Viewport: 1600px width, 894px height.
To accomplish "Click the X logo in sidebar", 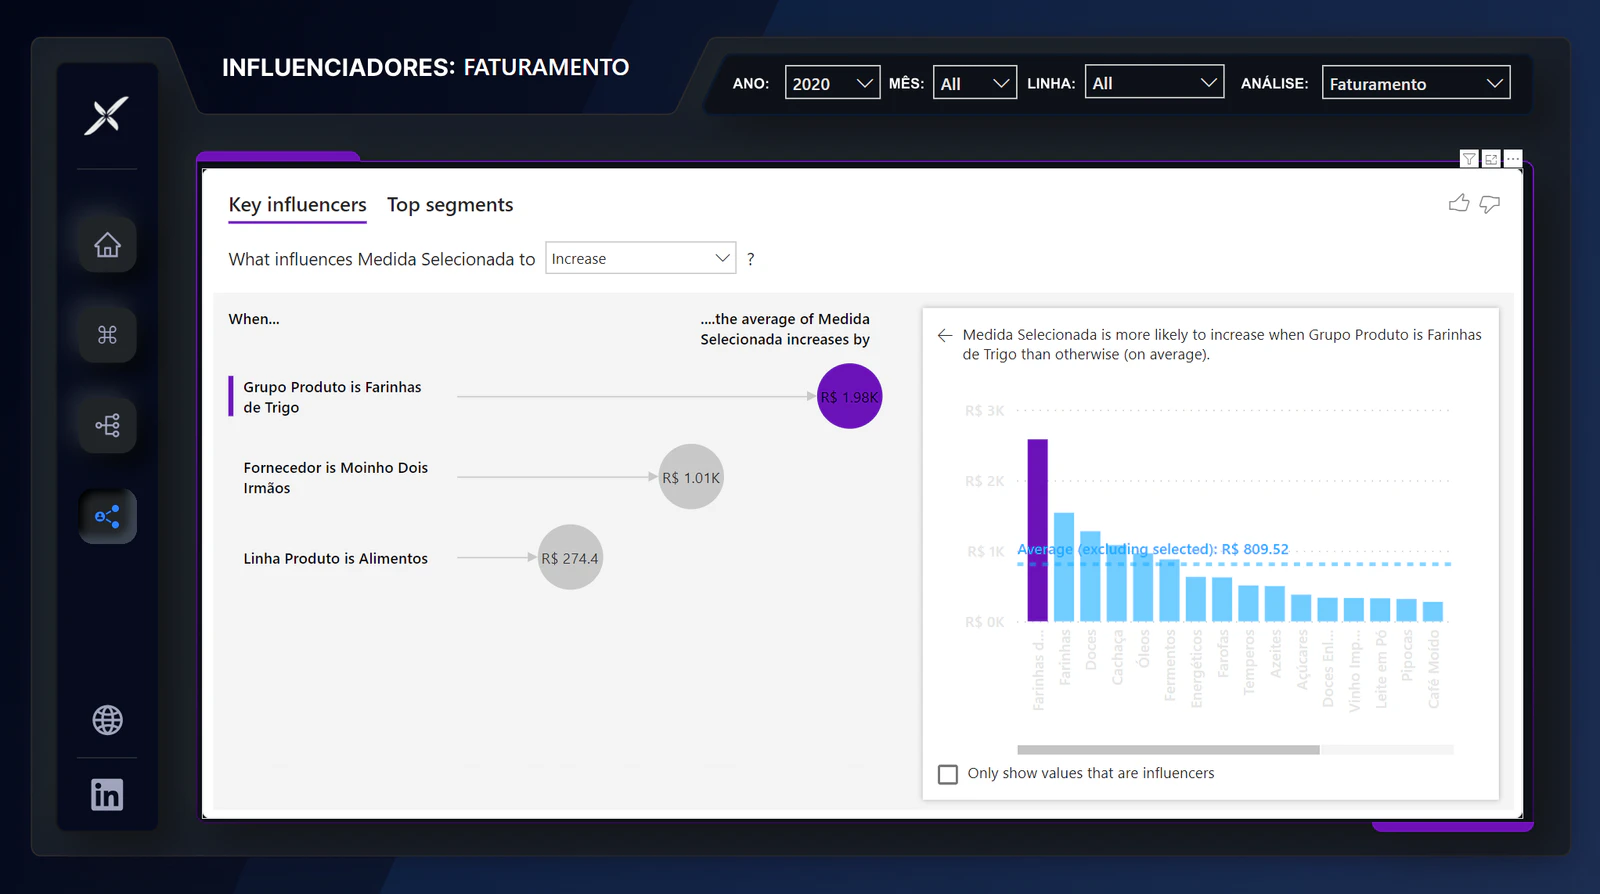I will [x=106, y=115].
